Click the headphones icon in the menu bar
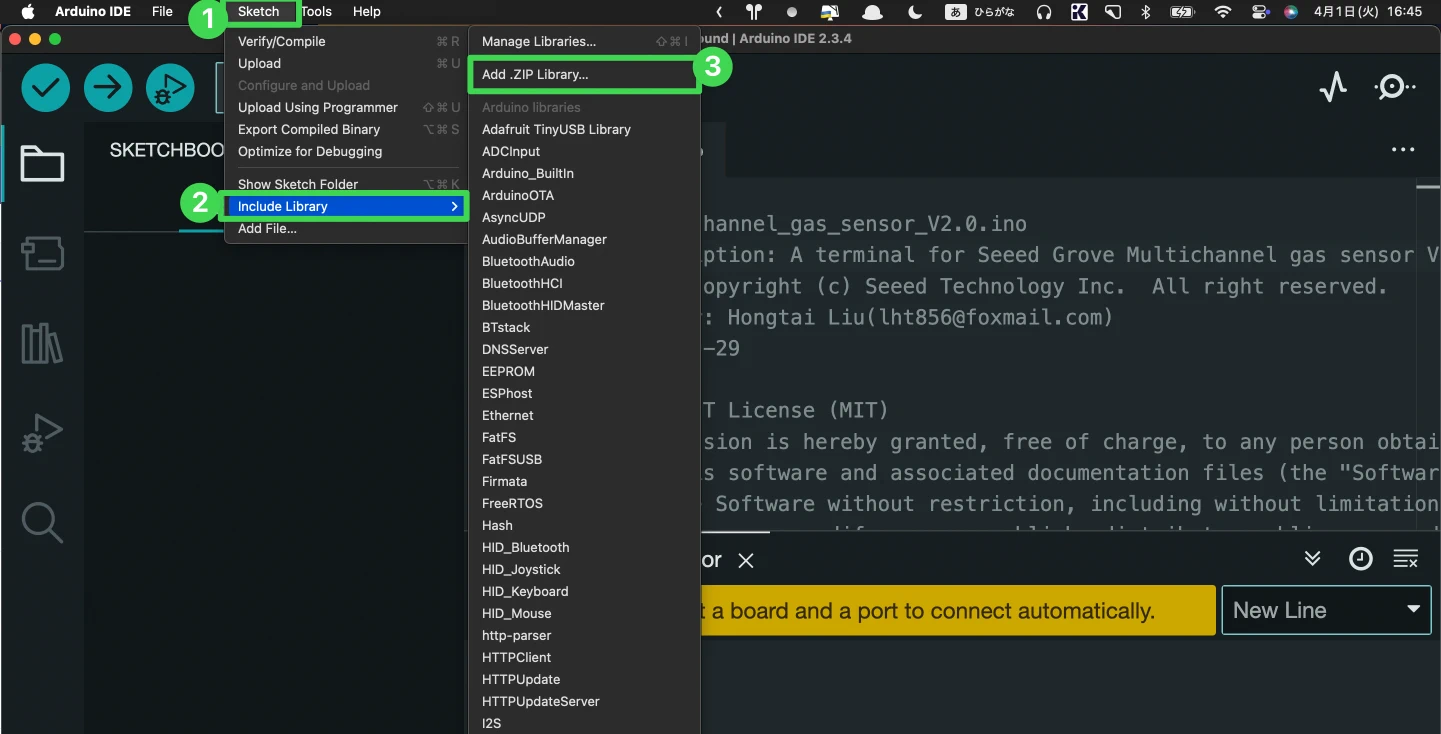The height and width of the screenshot is (734, 1441). coord(1044,12)
